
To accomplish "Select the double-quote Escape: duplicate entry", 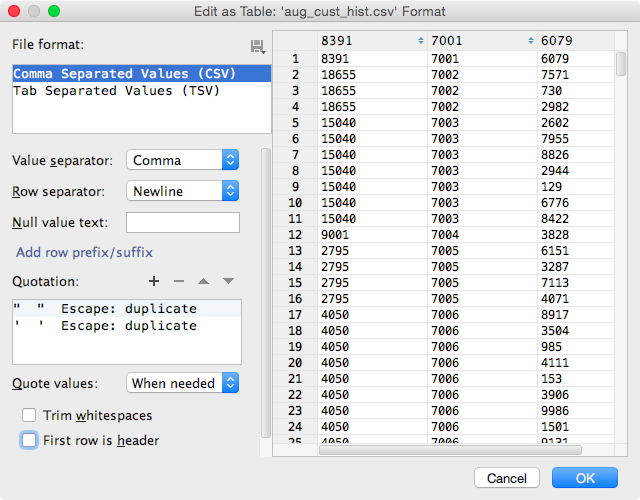I will tap(127, 309).
